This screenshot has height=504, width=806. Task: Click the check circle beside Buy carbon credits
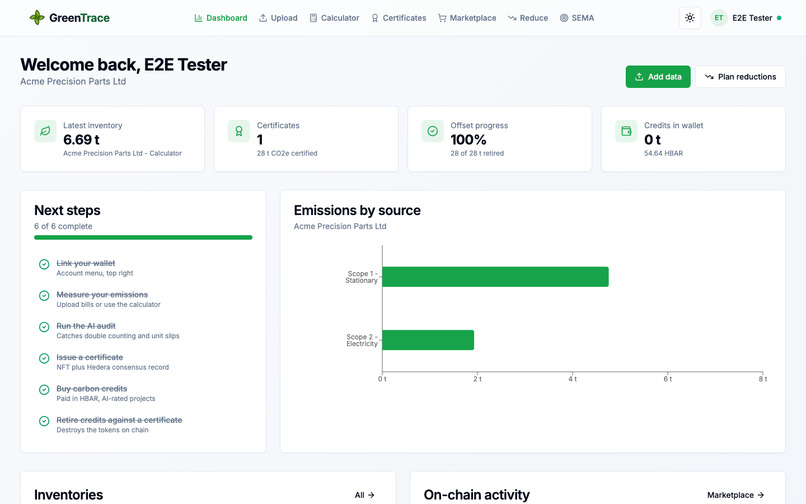click(x=44, y=390)
